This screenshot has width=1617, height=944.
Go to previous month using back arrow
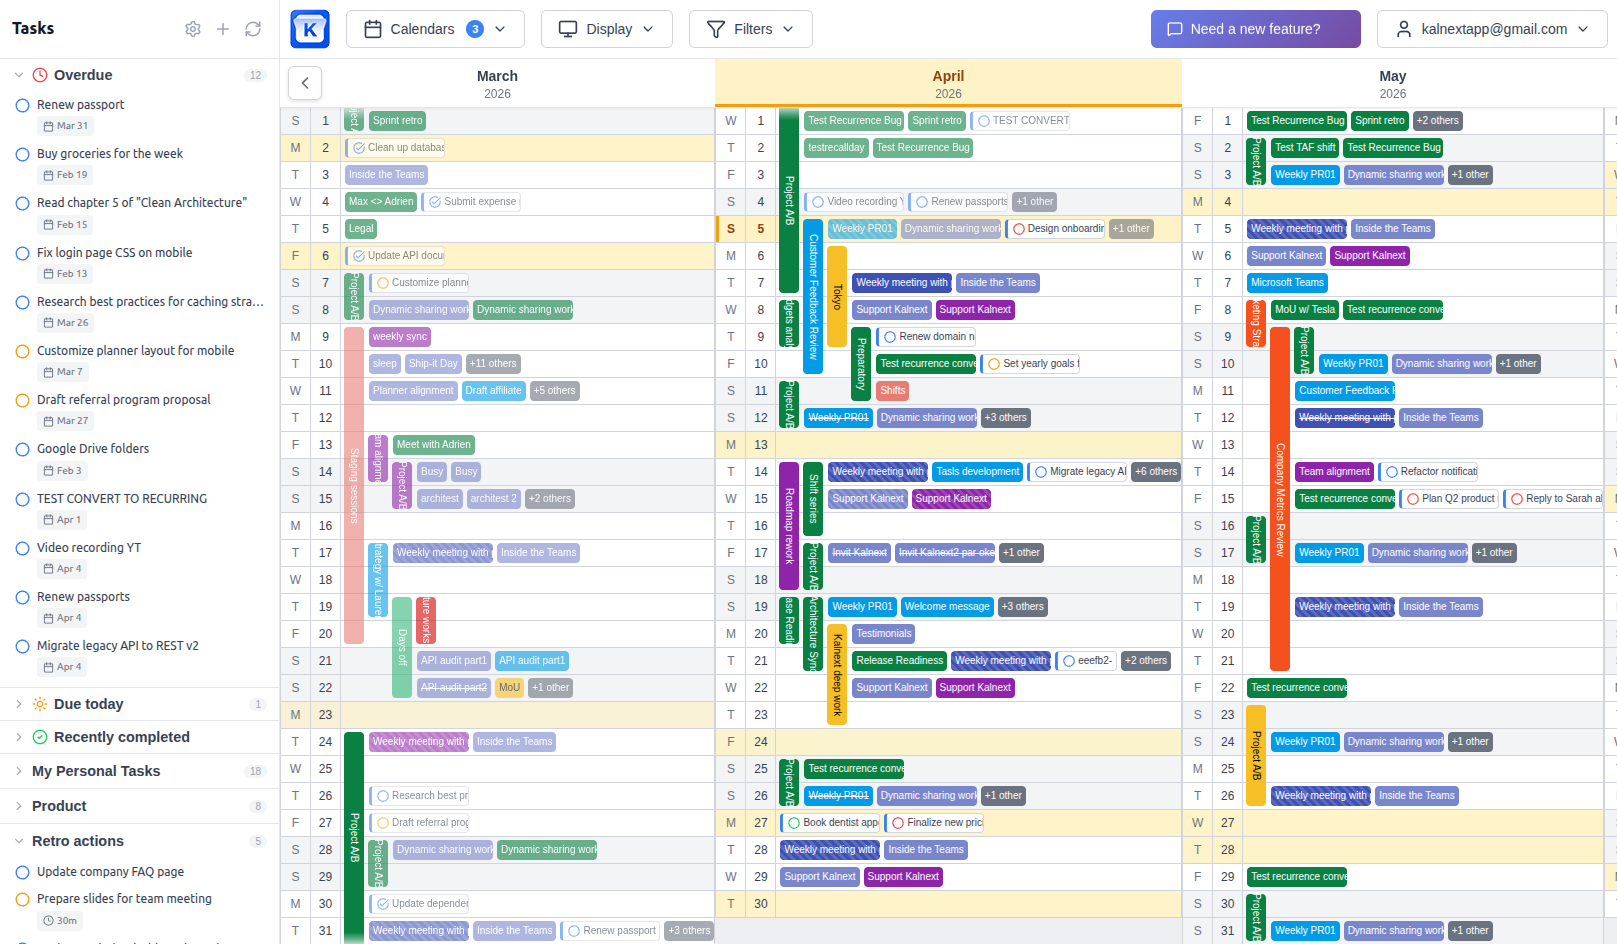[305, 83]
